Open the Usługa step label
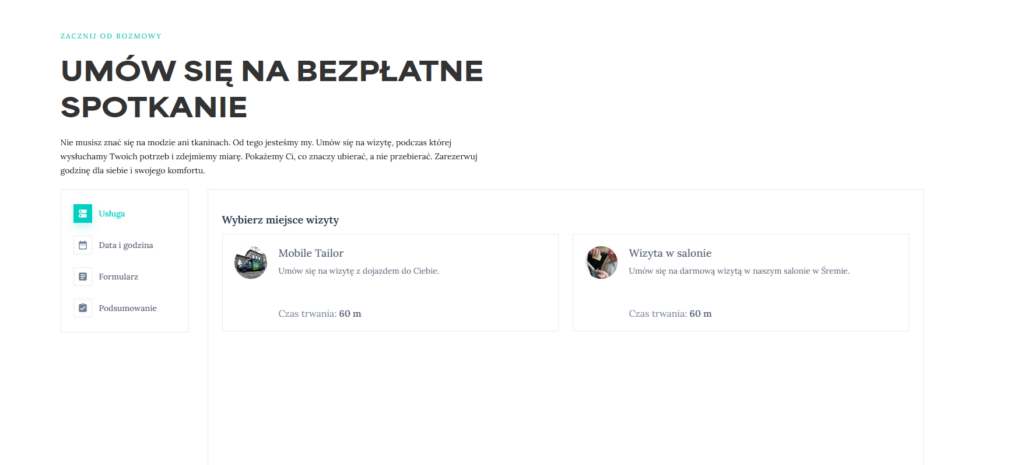Viewport: 1024px width, 465px height. [x=111, y=213]
